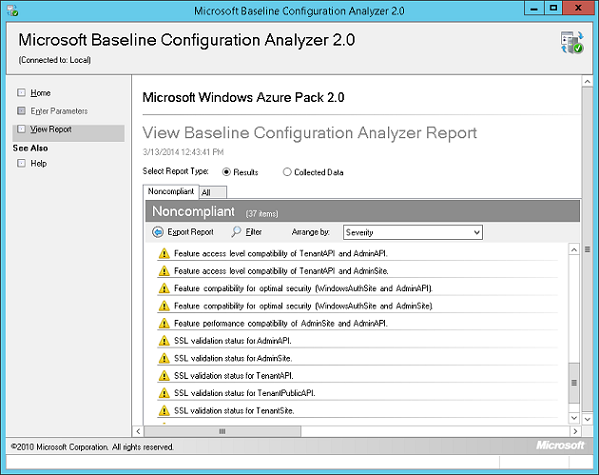The height and width of the screenshot is (475, 599).
Task: Click the report timestamp 3/13/2014 12:43:41 PM
Action: 183,152
